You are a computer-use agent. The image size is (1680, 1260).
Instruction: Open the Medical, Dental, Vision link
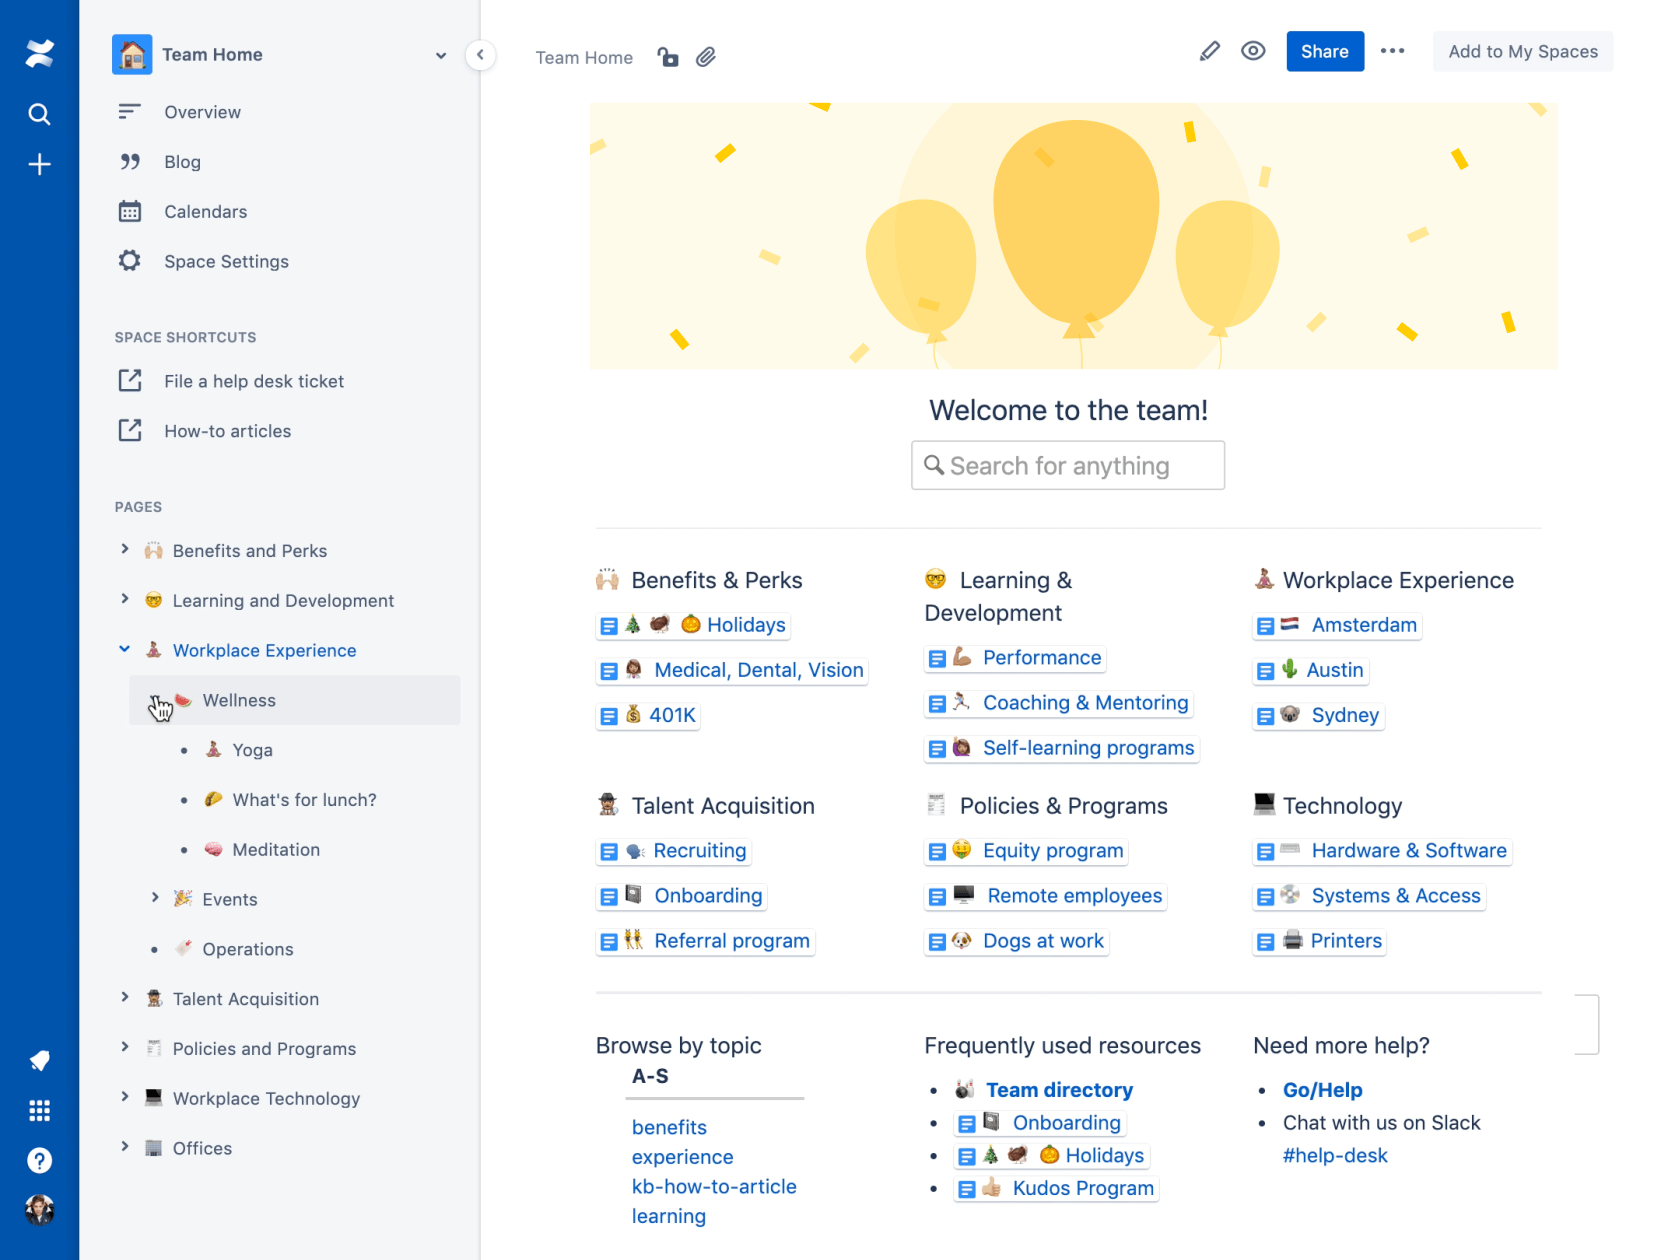pyautogui.click(x=758, y=670)
